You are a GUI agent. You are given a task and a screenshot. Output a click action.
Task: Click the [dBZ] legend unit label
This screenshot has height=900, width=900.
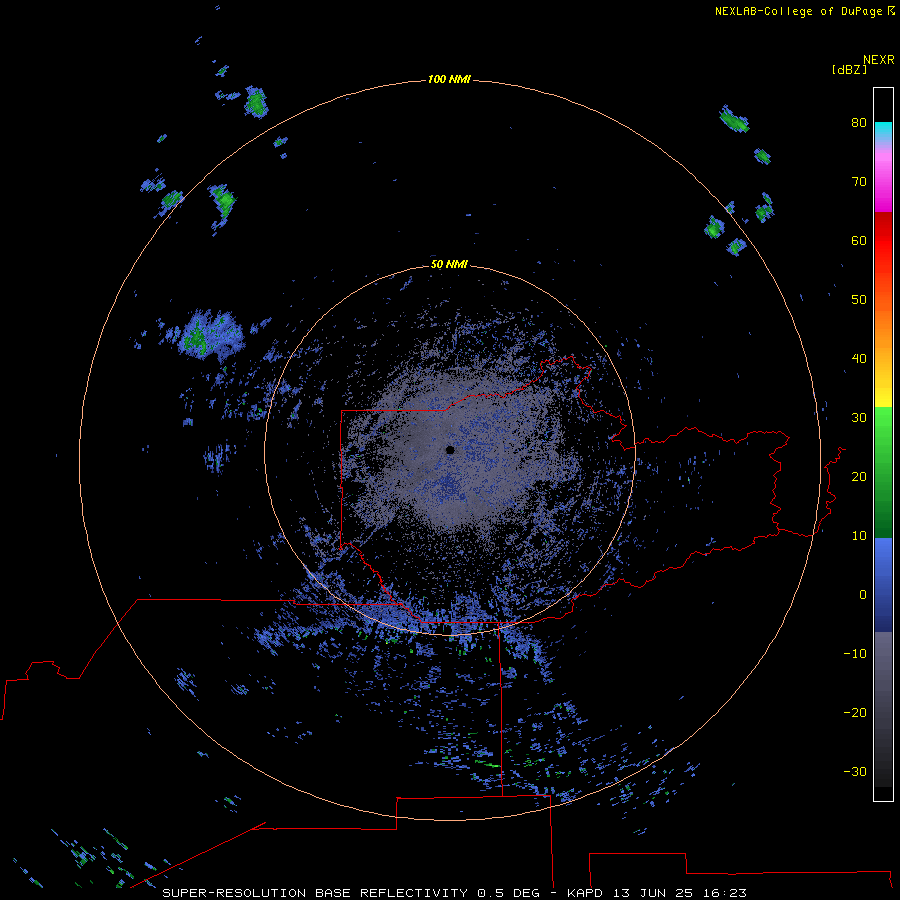[849, 70]
